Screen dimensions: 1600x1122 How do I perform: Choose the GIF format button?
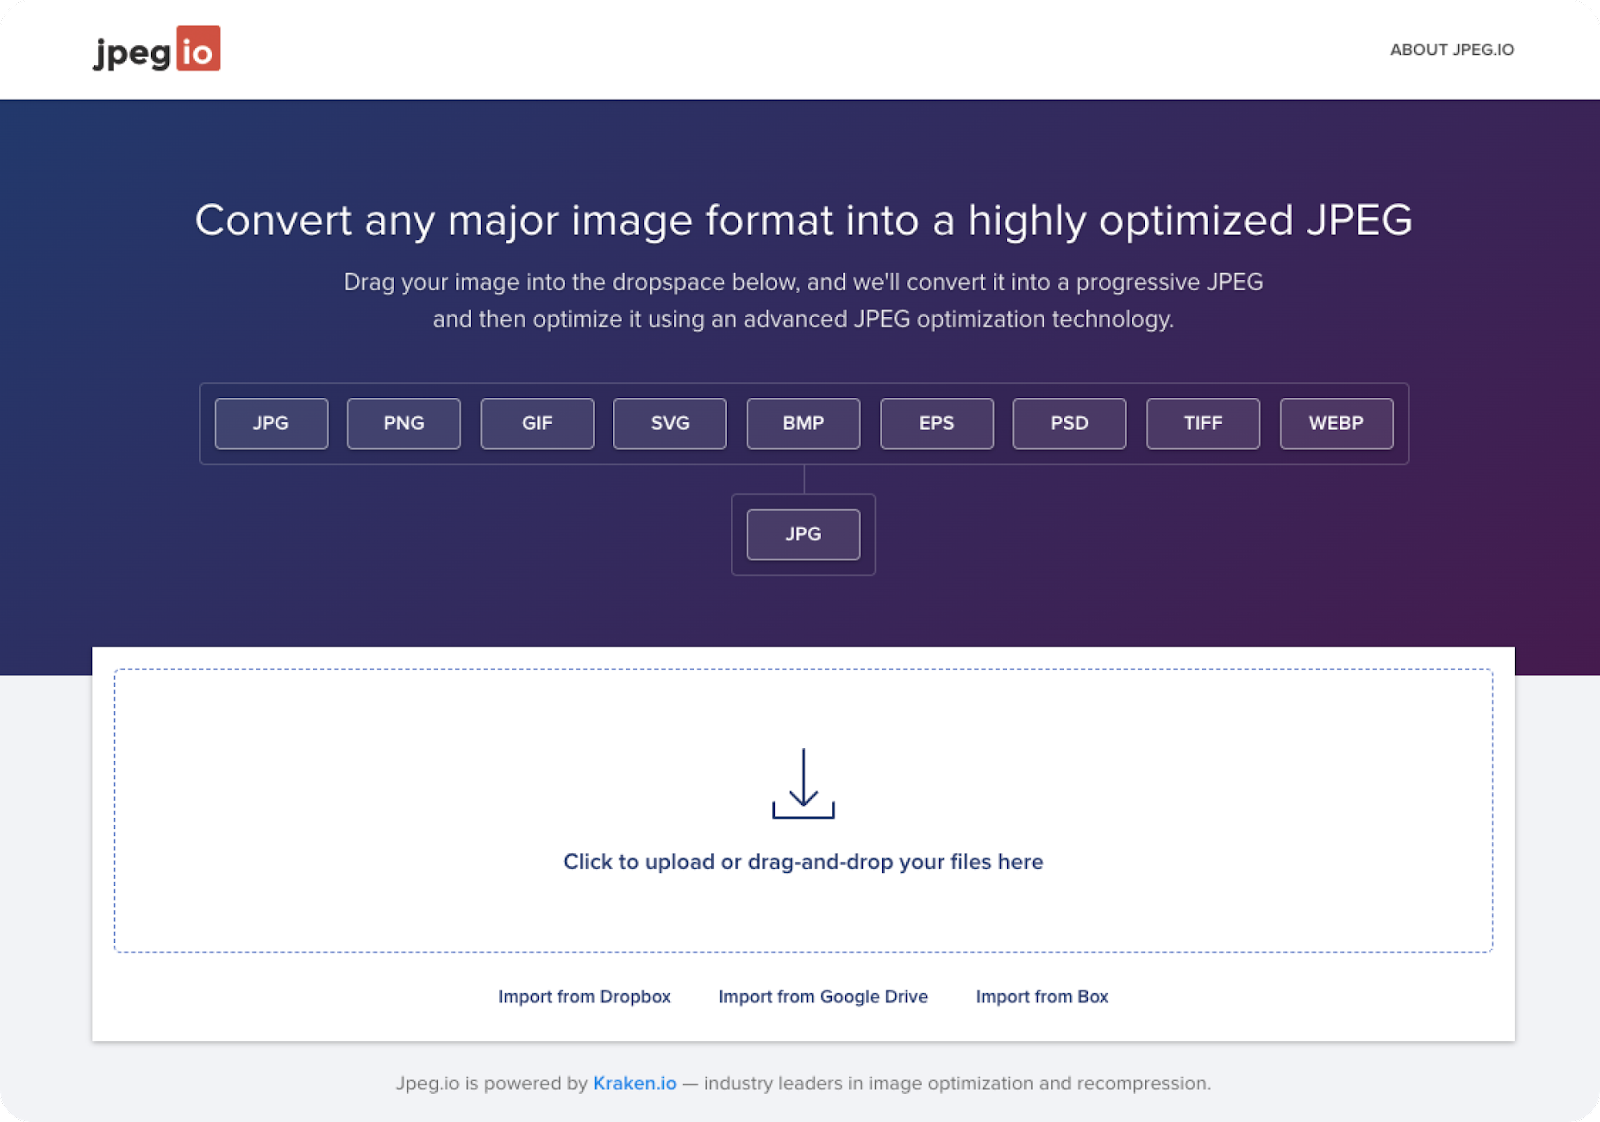pos(537,423)
